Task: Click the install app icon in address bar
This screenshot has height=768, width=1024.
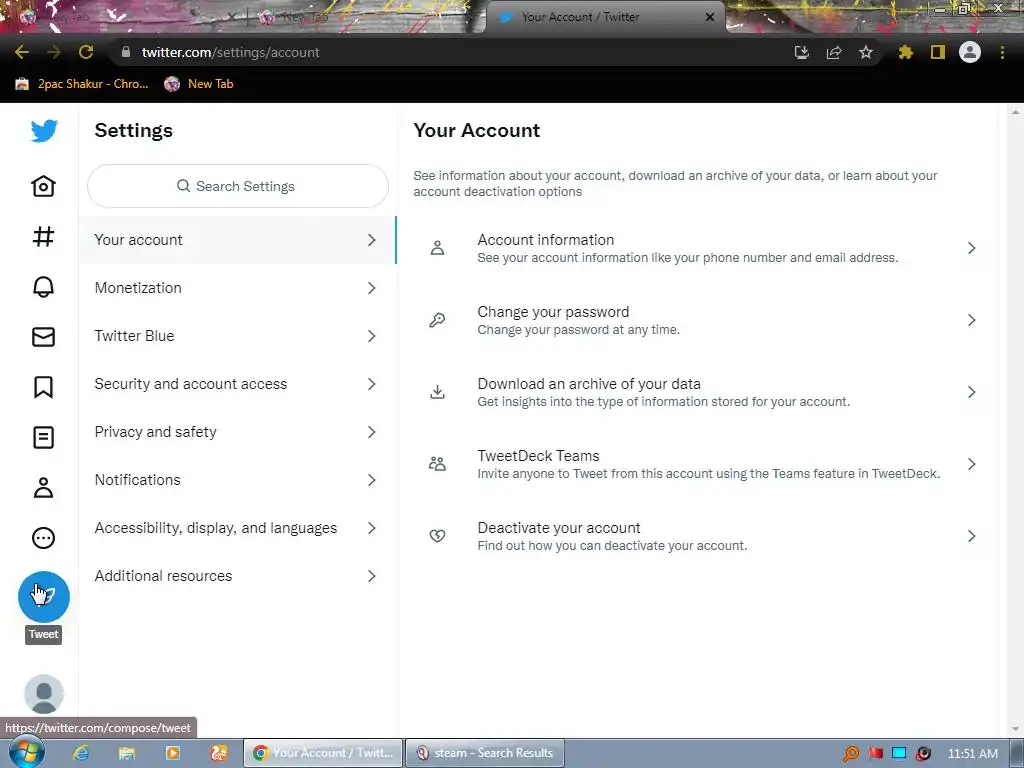Action: [x=802, y=52]
